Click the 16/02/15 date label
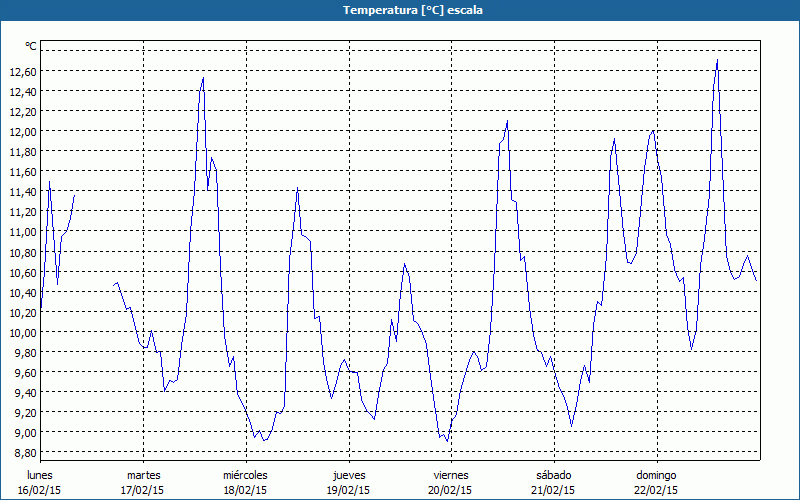This screenshot has width=800, height=500. point(40,490)
